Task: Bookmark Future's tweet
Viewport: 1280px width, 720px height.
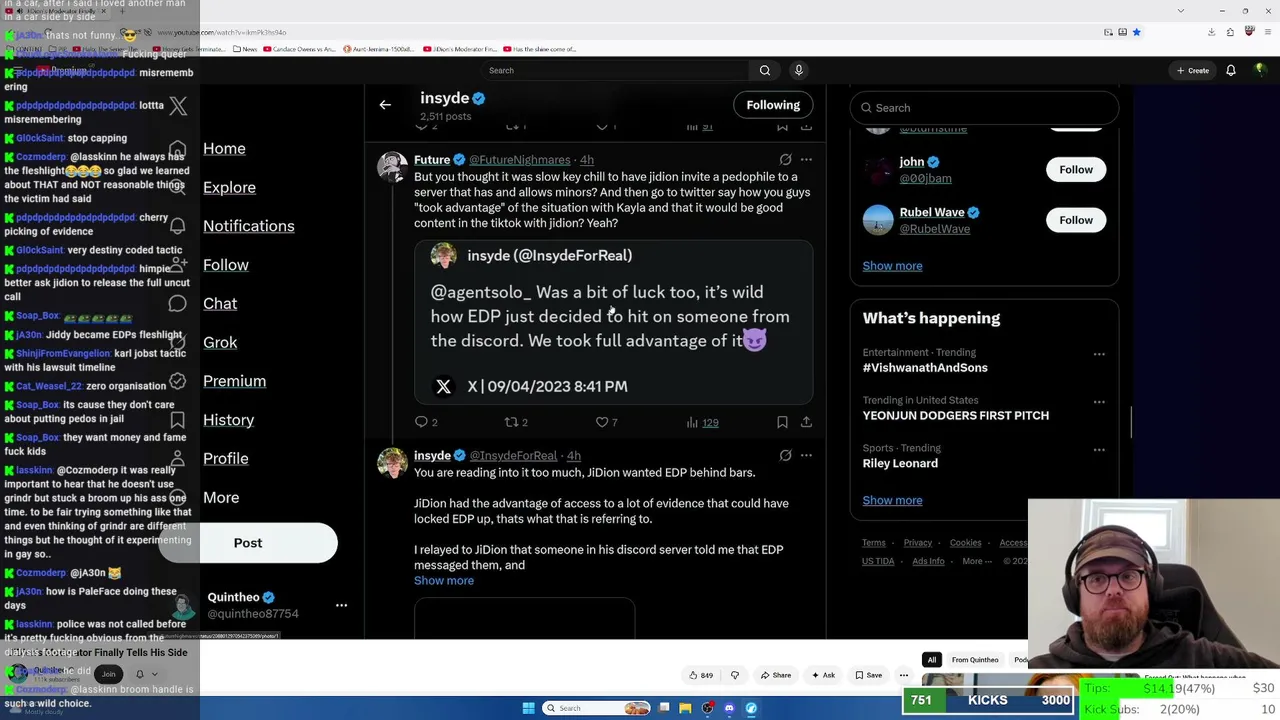Action: click(782, 423)
